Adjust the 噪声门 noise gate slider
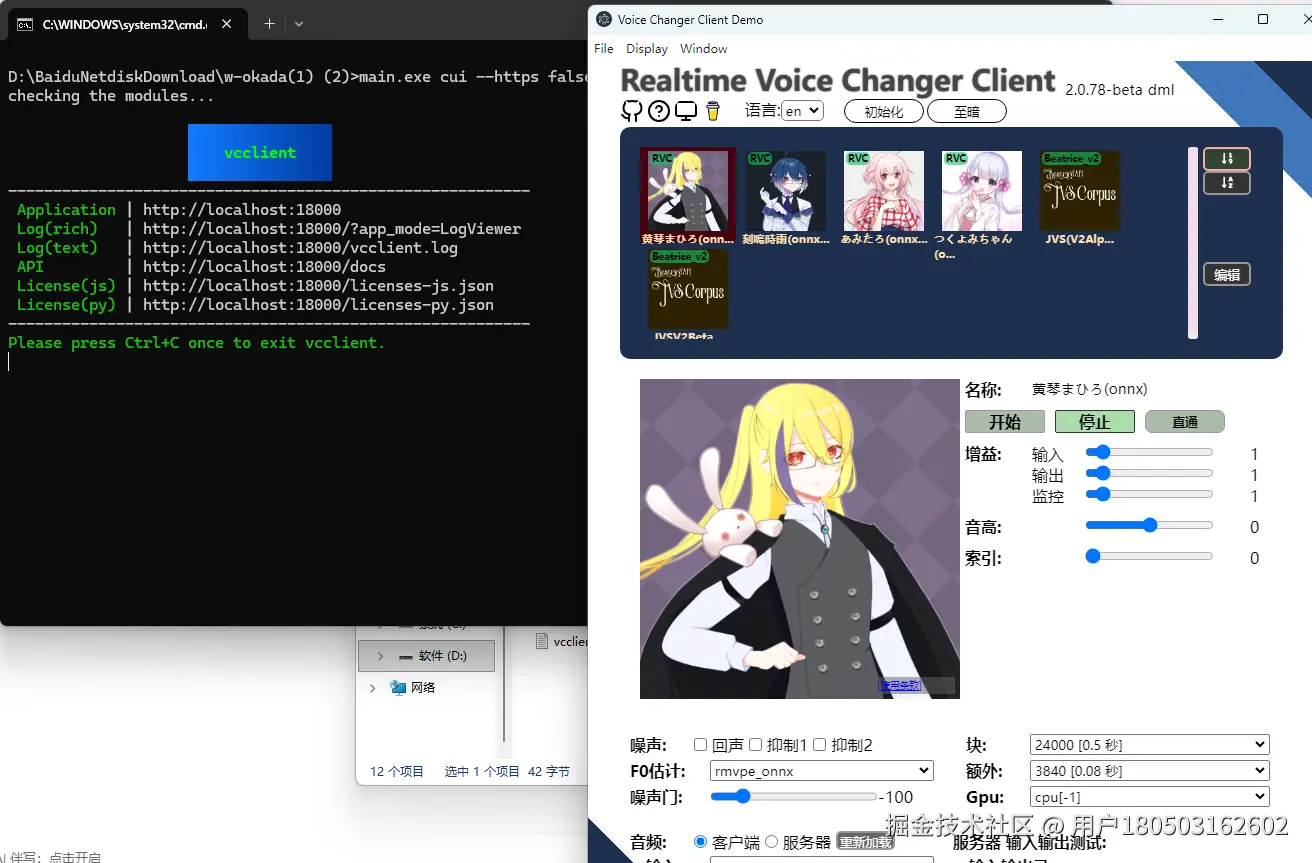The height and width of the screenshot is (863, 1312). click(x=794, y=796)
